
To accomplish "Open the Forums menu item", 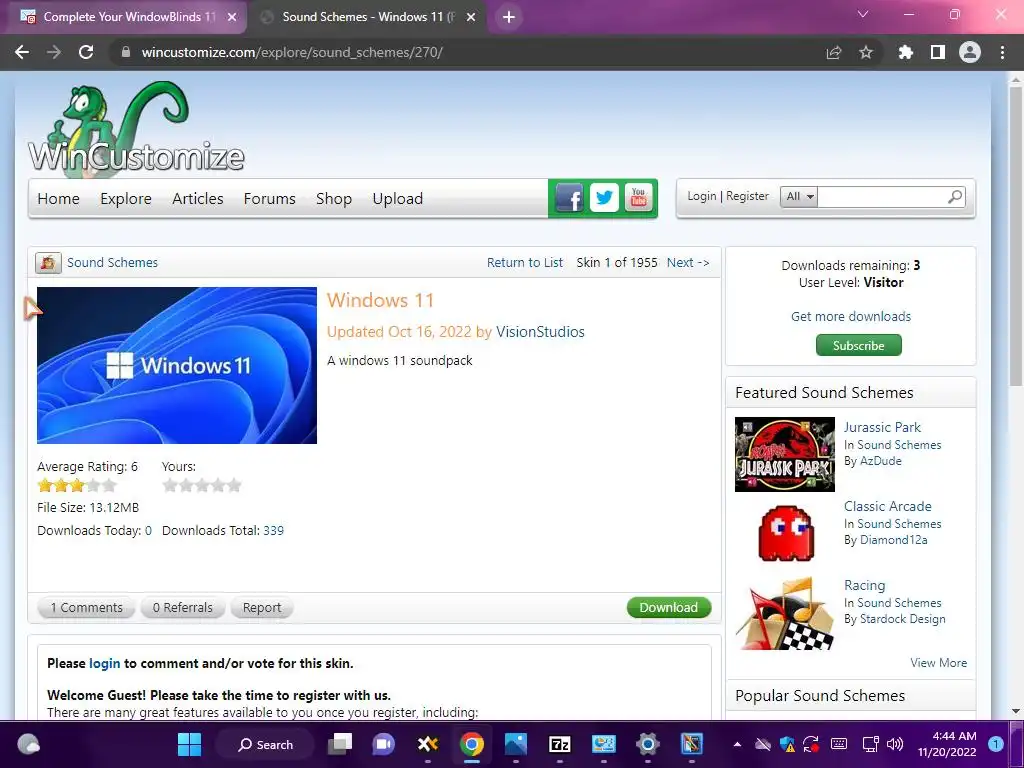I will click(270, 199).
